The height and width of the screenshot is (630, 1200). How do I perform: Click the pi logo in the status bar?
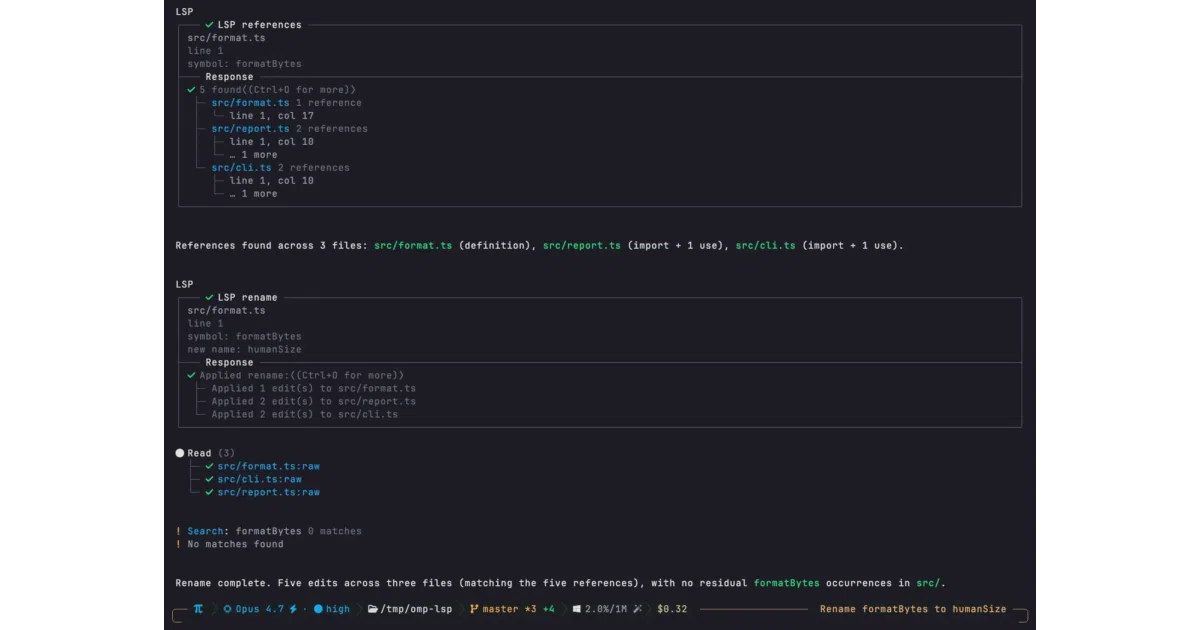click(x=198, y=608)
